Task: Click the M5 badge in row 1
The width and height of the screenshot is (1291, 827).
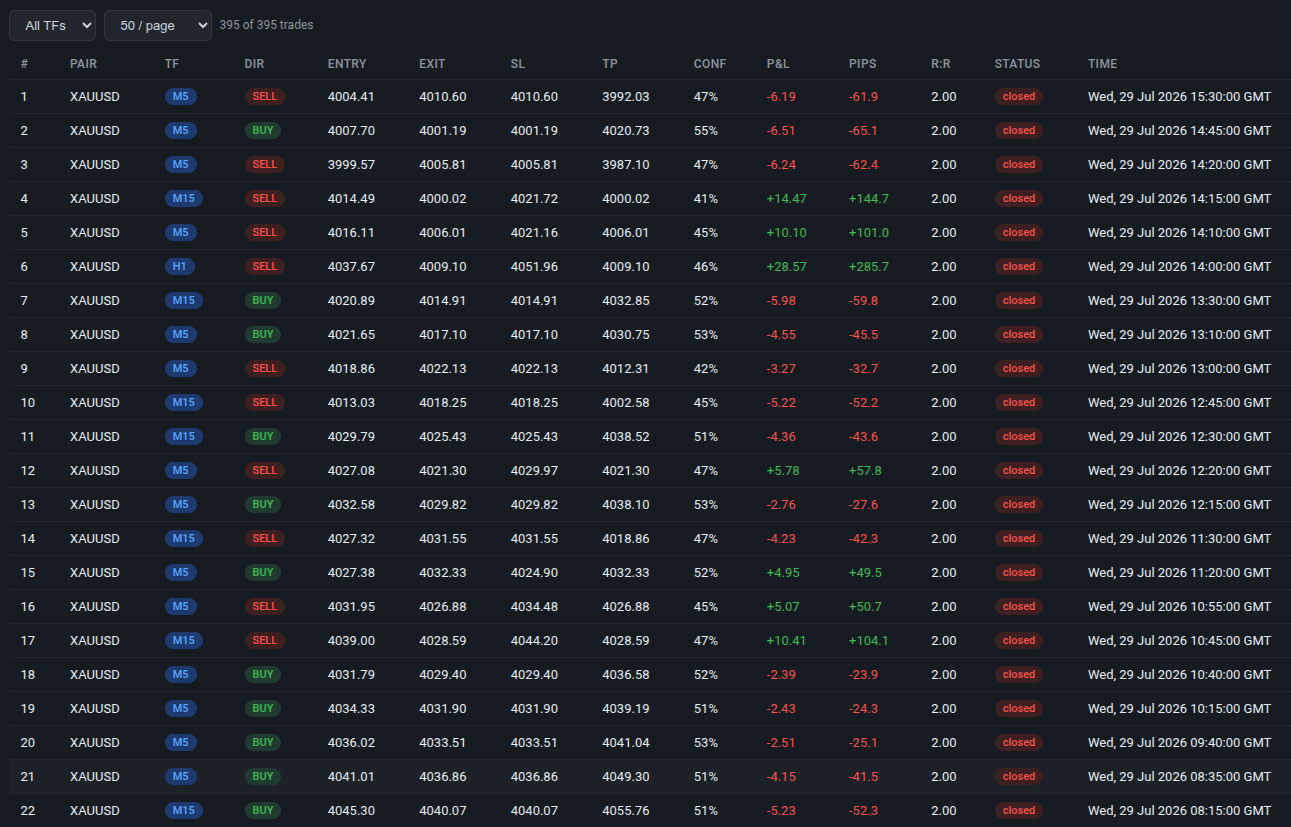Action: [x=181, y=97]
